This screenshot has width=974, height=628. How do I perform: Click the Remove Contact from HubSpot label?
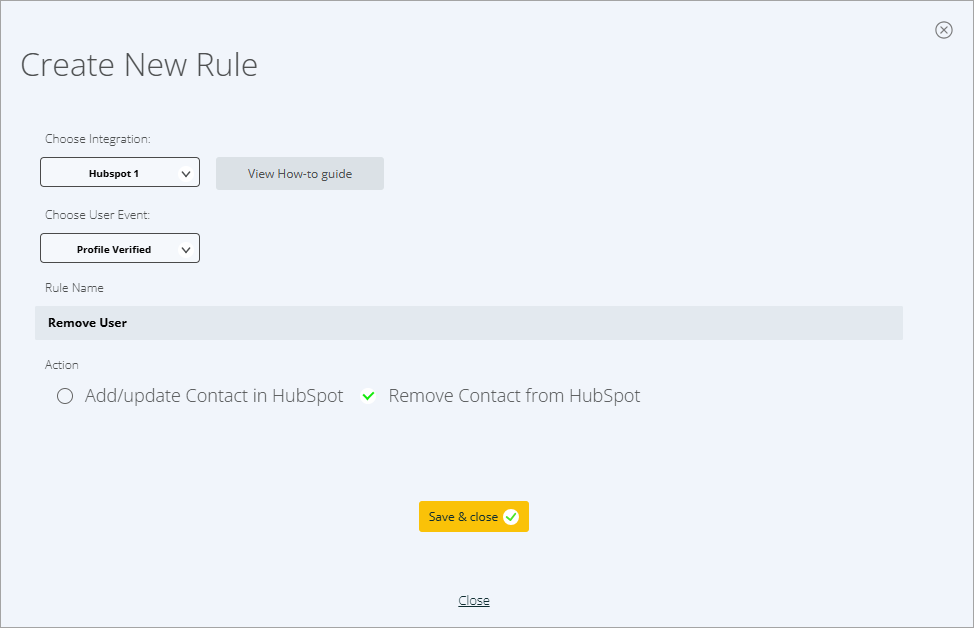coord(514,396)
